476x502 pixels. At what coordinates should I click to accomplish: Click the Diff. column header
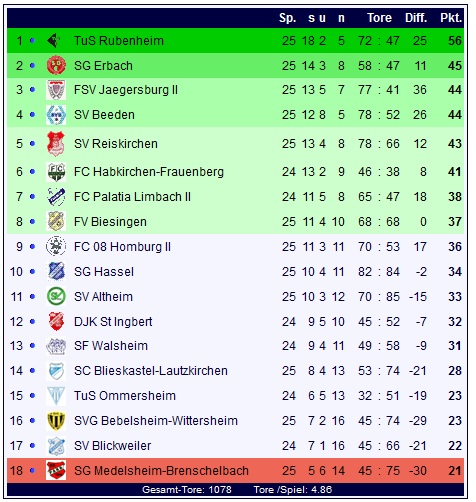(x=416, y=18)
